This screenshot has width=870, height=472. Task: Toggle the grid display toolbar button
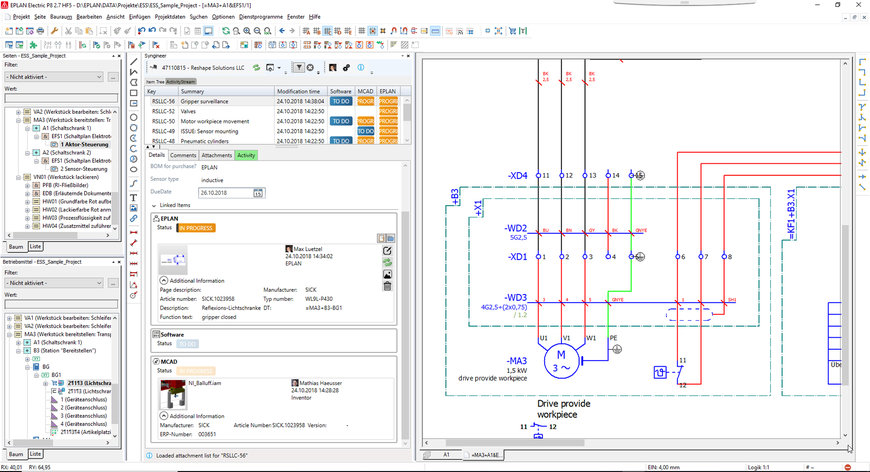362,31
